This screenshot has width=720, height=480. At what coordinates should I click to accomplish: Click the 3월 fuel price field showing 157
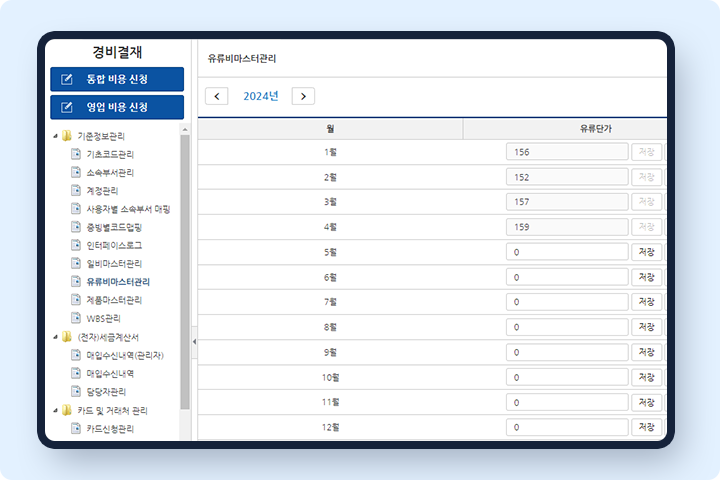click(567, 202)
